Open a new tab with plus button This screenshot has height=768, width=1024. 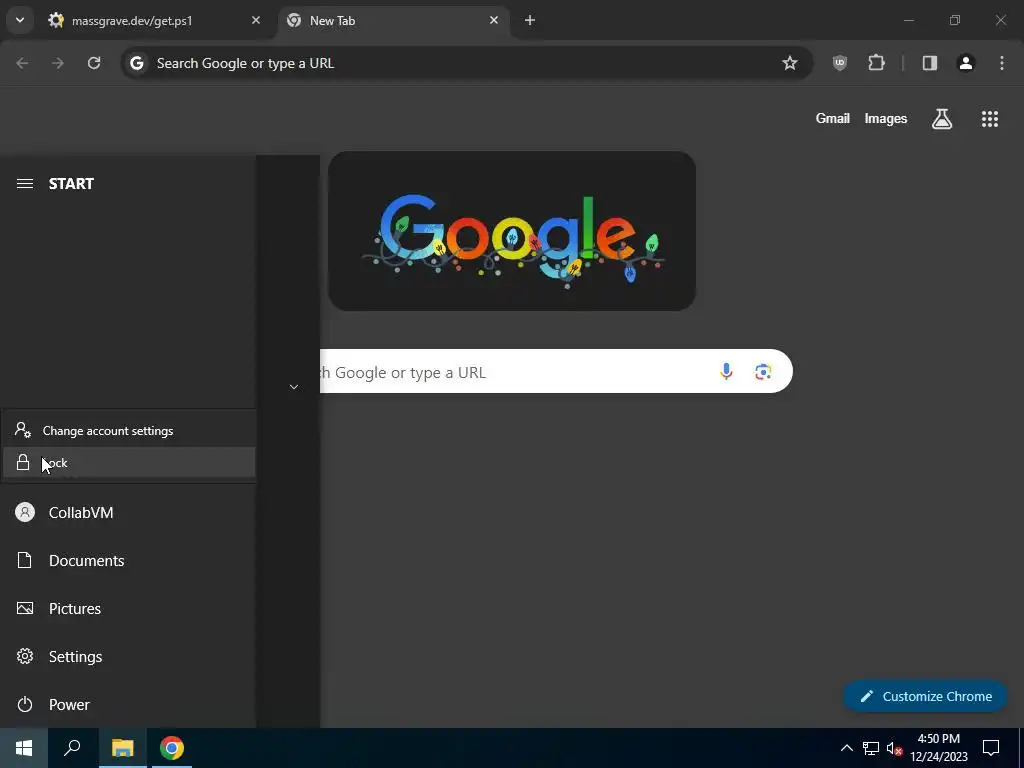tap(530, 20)
